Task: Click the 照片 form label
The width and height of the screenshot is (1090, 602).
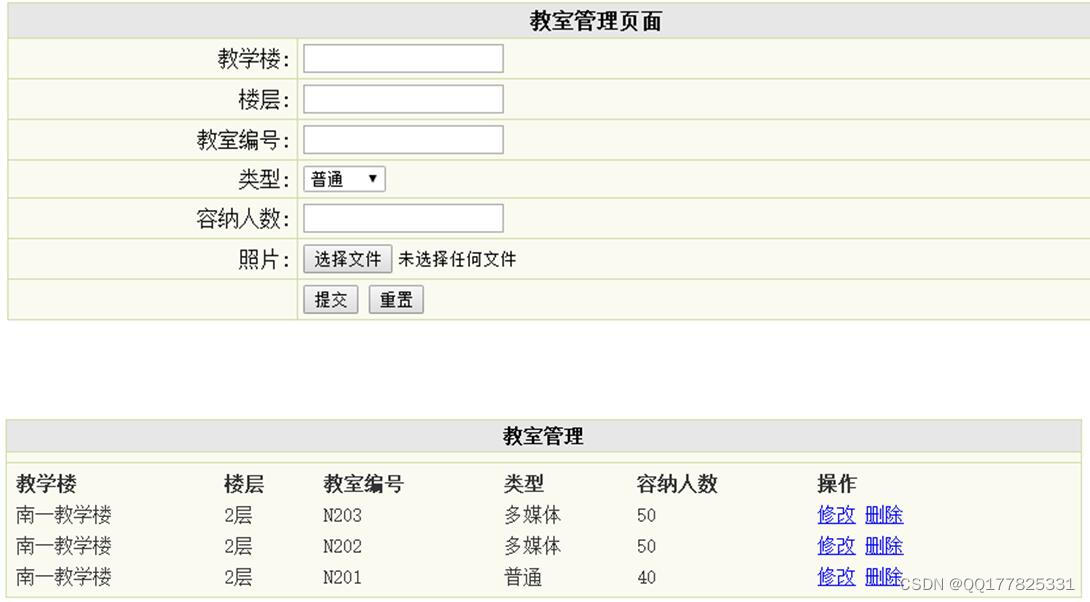Action: pos(263,259)
